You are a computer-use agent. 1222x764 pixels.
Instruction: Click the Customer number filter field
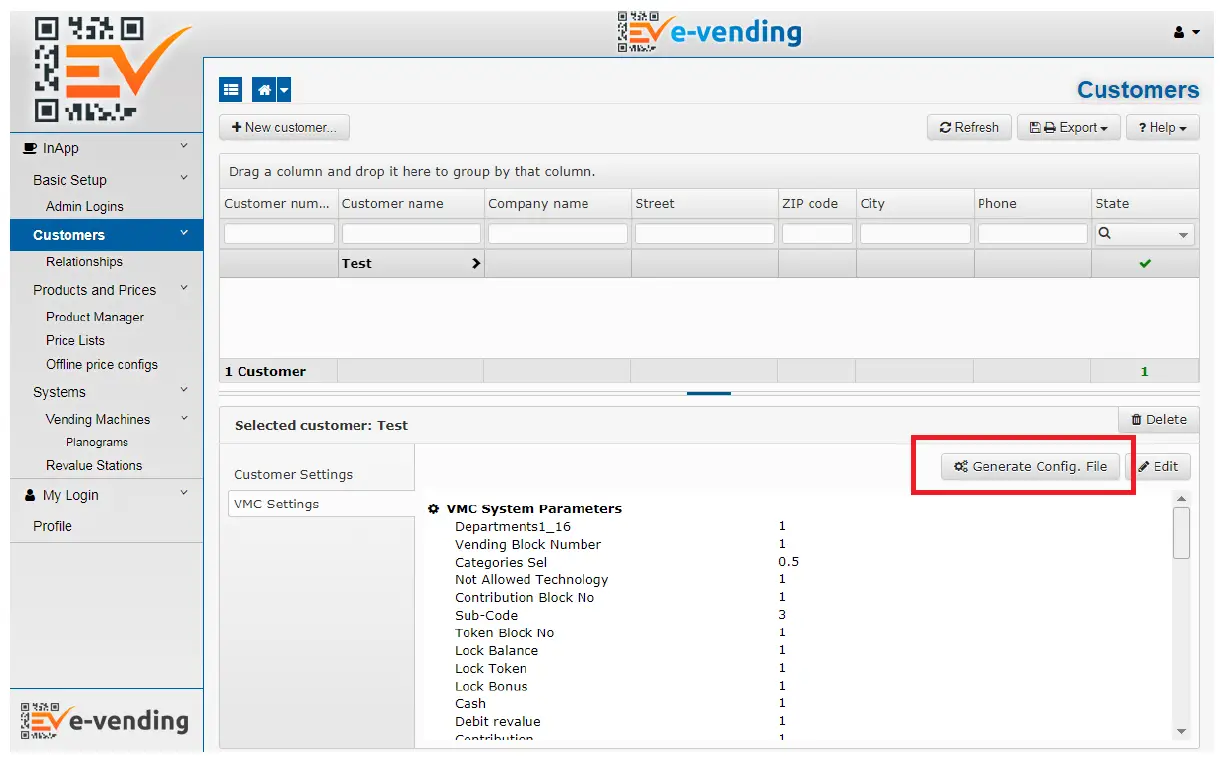click(x=279, y=234)
